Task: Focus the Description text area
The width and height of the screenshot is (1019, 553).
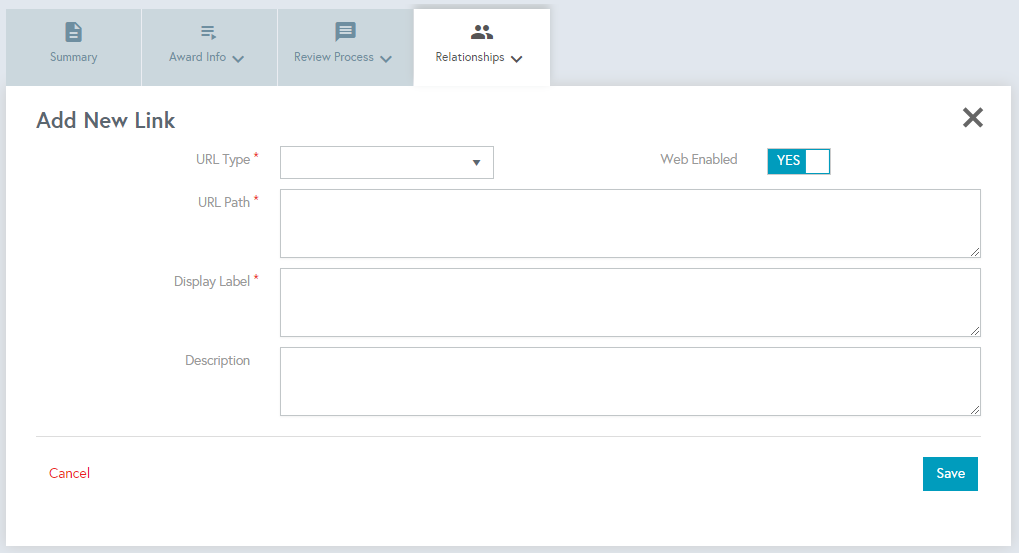Action: (630, 381)
